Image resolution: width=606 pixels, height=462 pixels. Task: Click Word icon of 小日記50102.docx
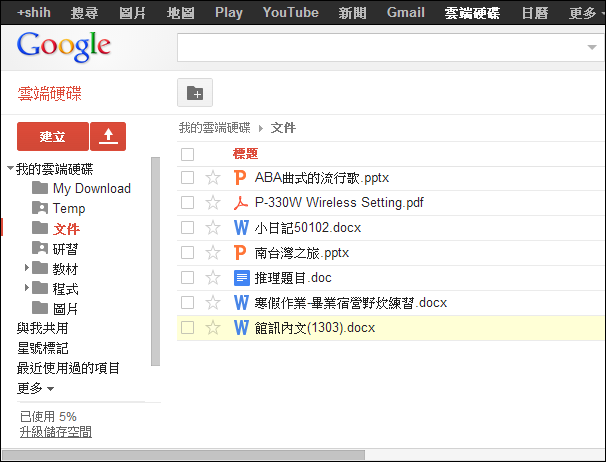pos(241,228)
